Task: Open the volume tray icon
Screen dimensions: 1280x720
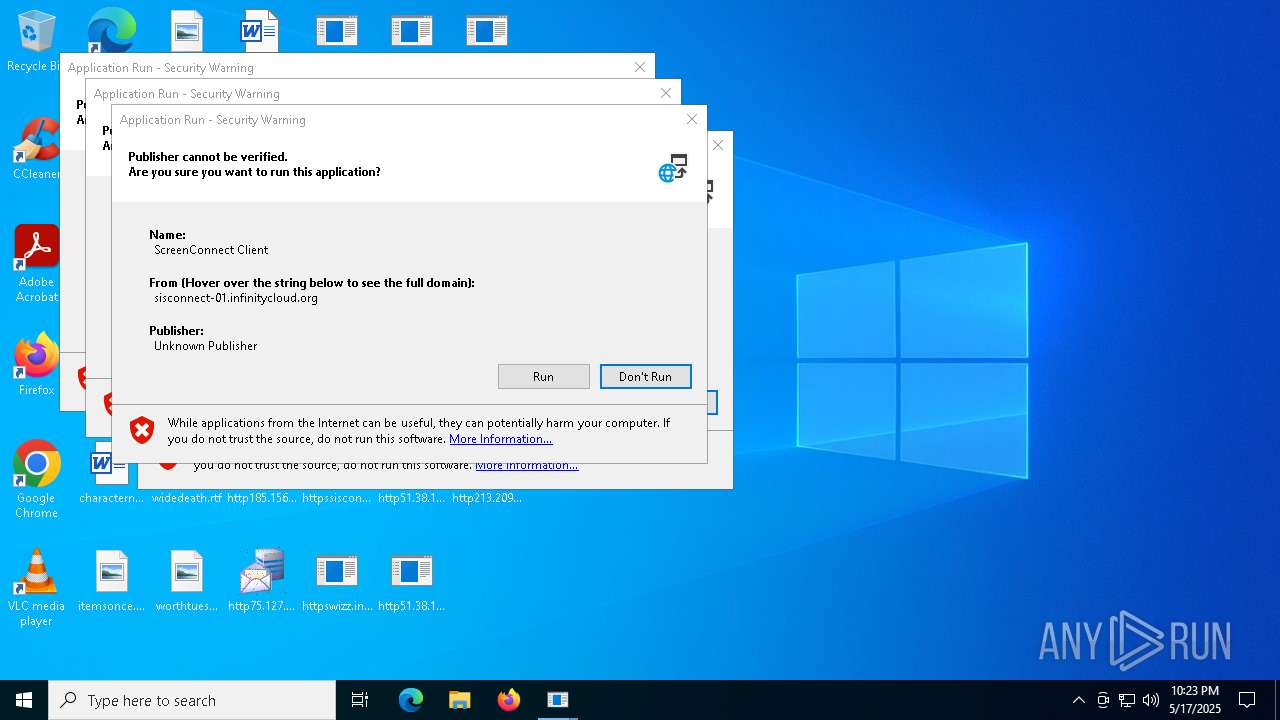Action: coord(1151,700)
